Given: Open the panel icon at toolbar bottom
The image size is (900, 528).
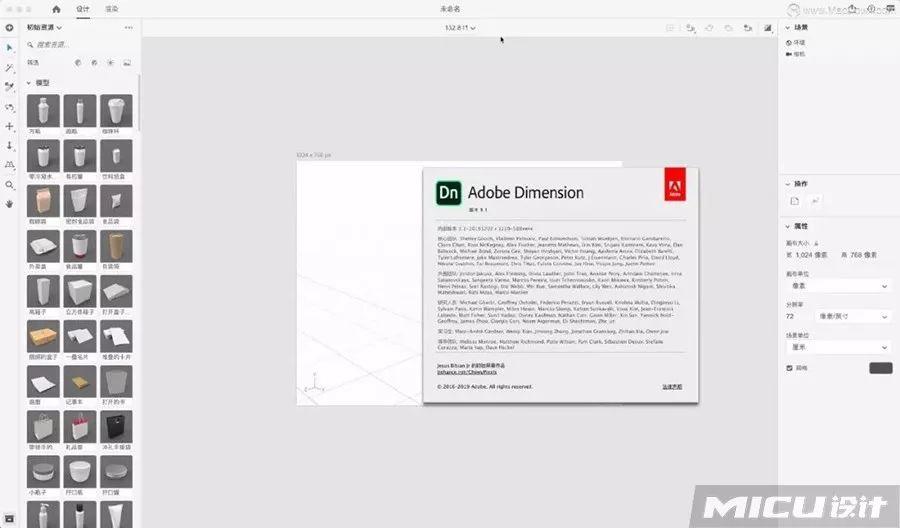Looking at the screenshot, I should 9,519.
